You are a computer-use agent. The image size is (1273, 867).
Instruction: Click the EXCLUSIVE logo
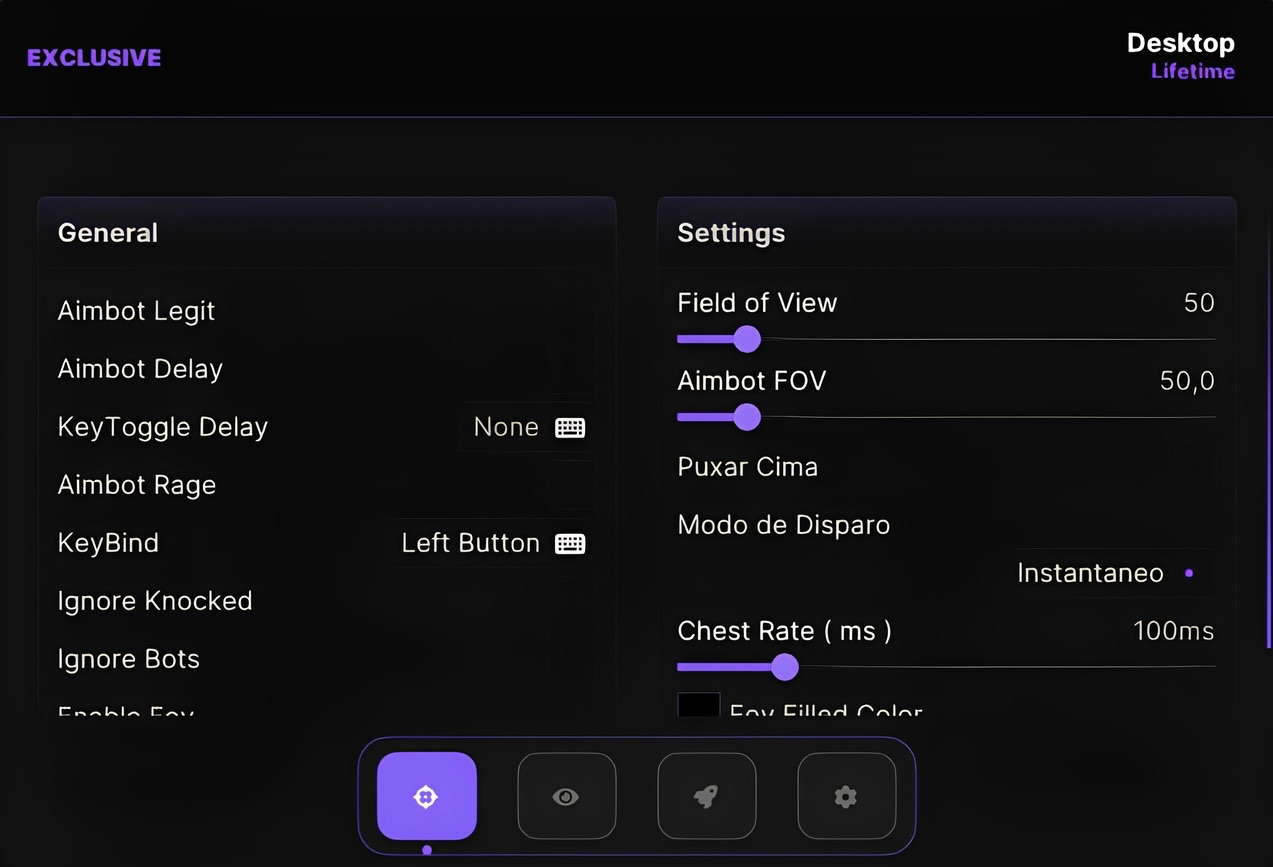coord(94,58)
